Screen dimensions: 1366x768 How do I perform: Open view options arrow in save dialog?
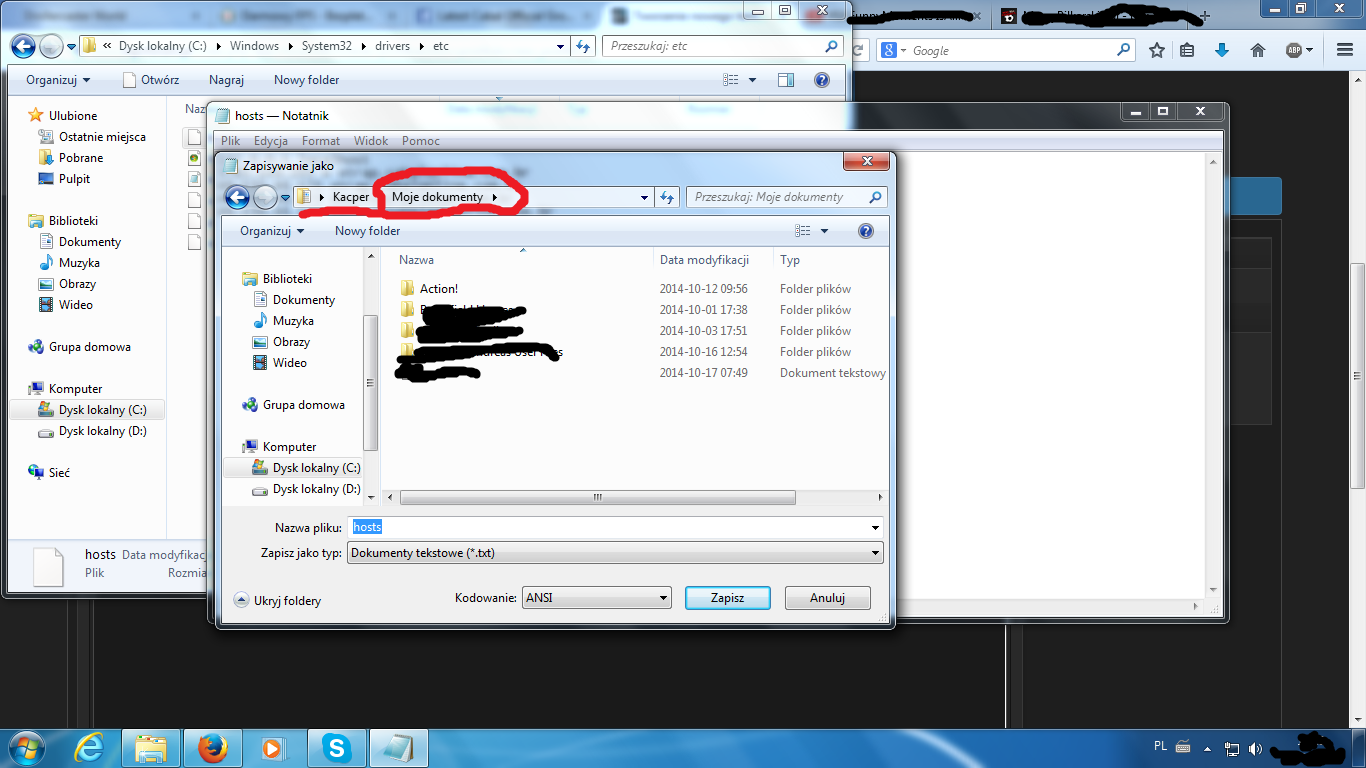[x=824, y=231]
